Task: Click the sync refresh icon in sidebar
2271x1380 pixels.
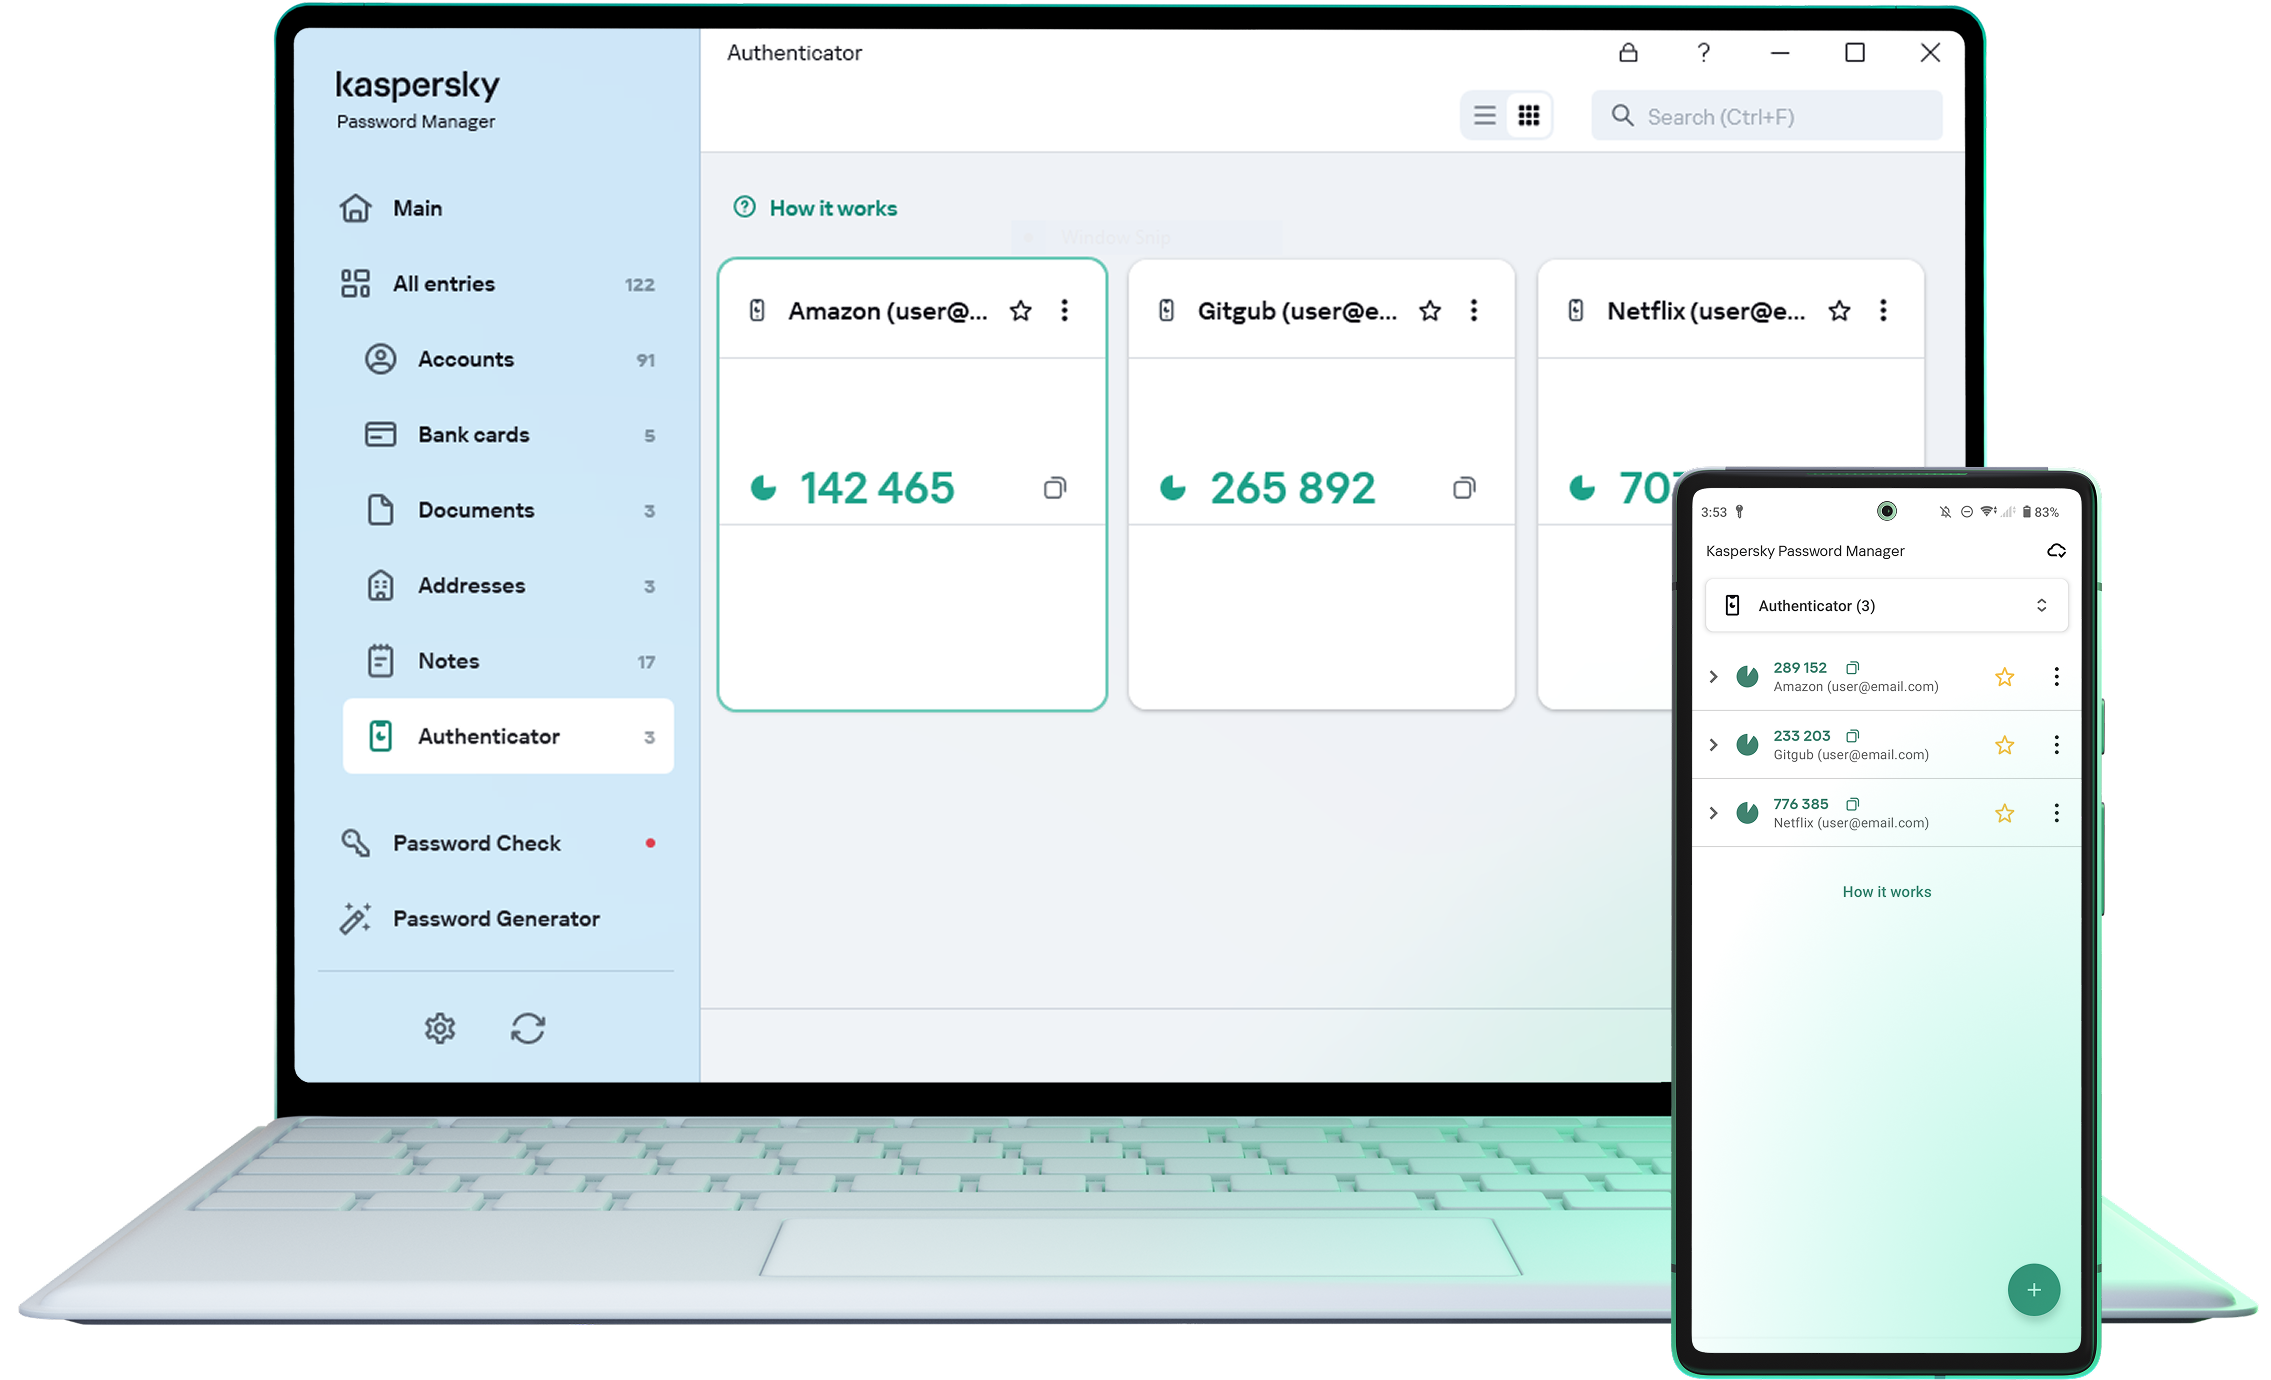Action: tap(528, 1028)
